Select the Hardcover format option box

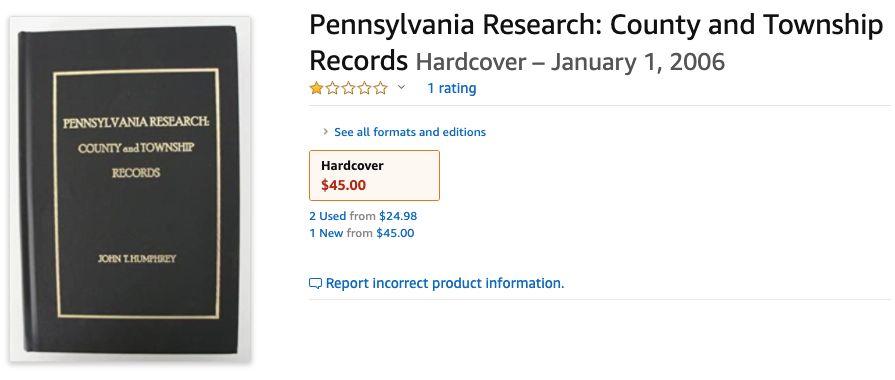[374, 175]
